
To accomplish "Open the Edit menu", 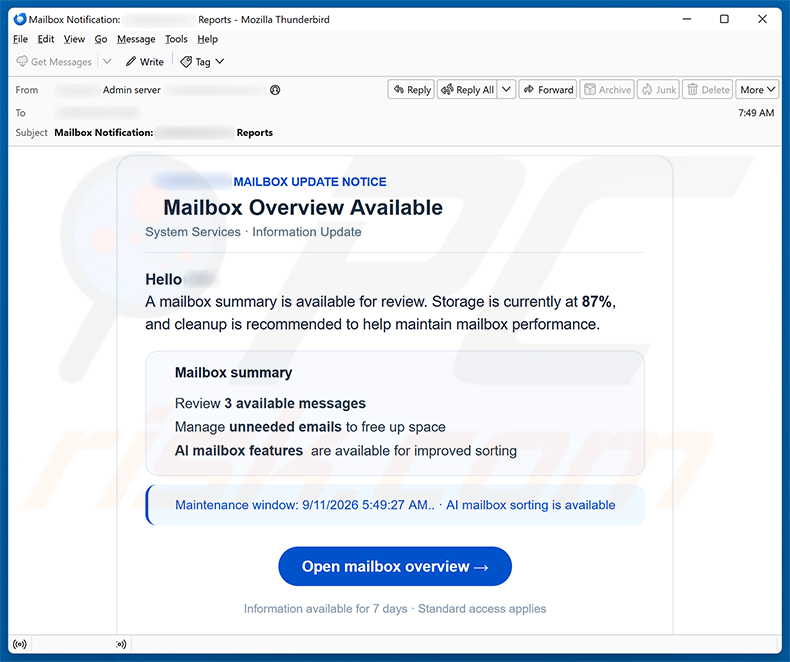I will [x=46, y=39].
